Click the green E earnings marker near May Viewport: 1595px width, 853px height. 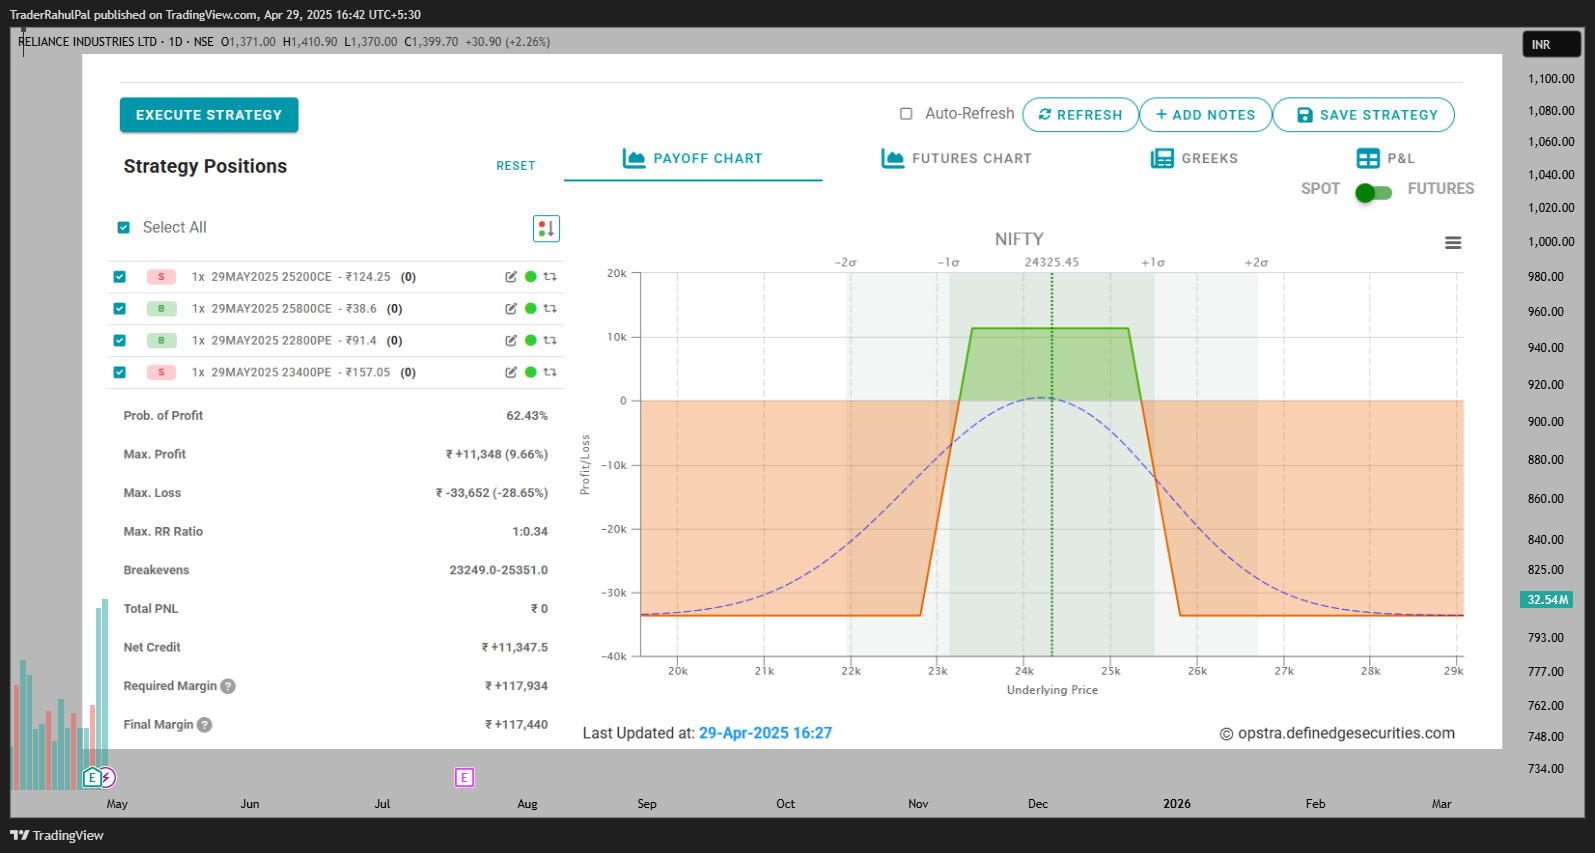click(x=92, y=777)
